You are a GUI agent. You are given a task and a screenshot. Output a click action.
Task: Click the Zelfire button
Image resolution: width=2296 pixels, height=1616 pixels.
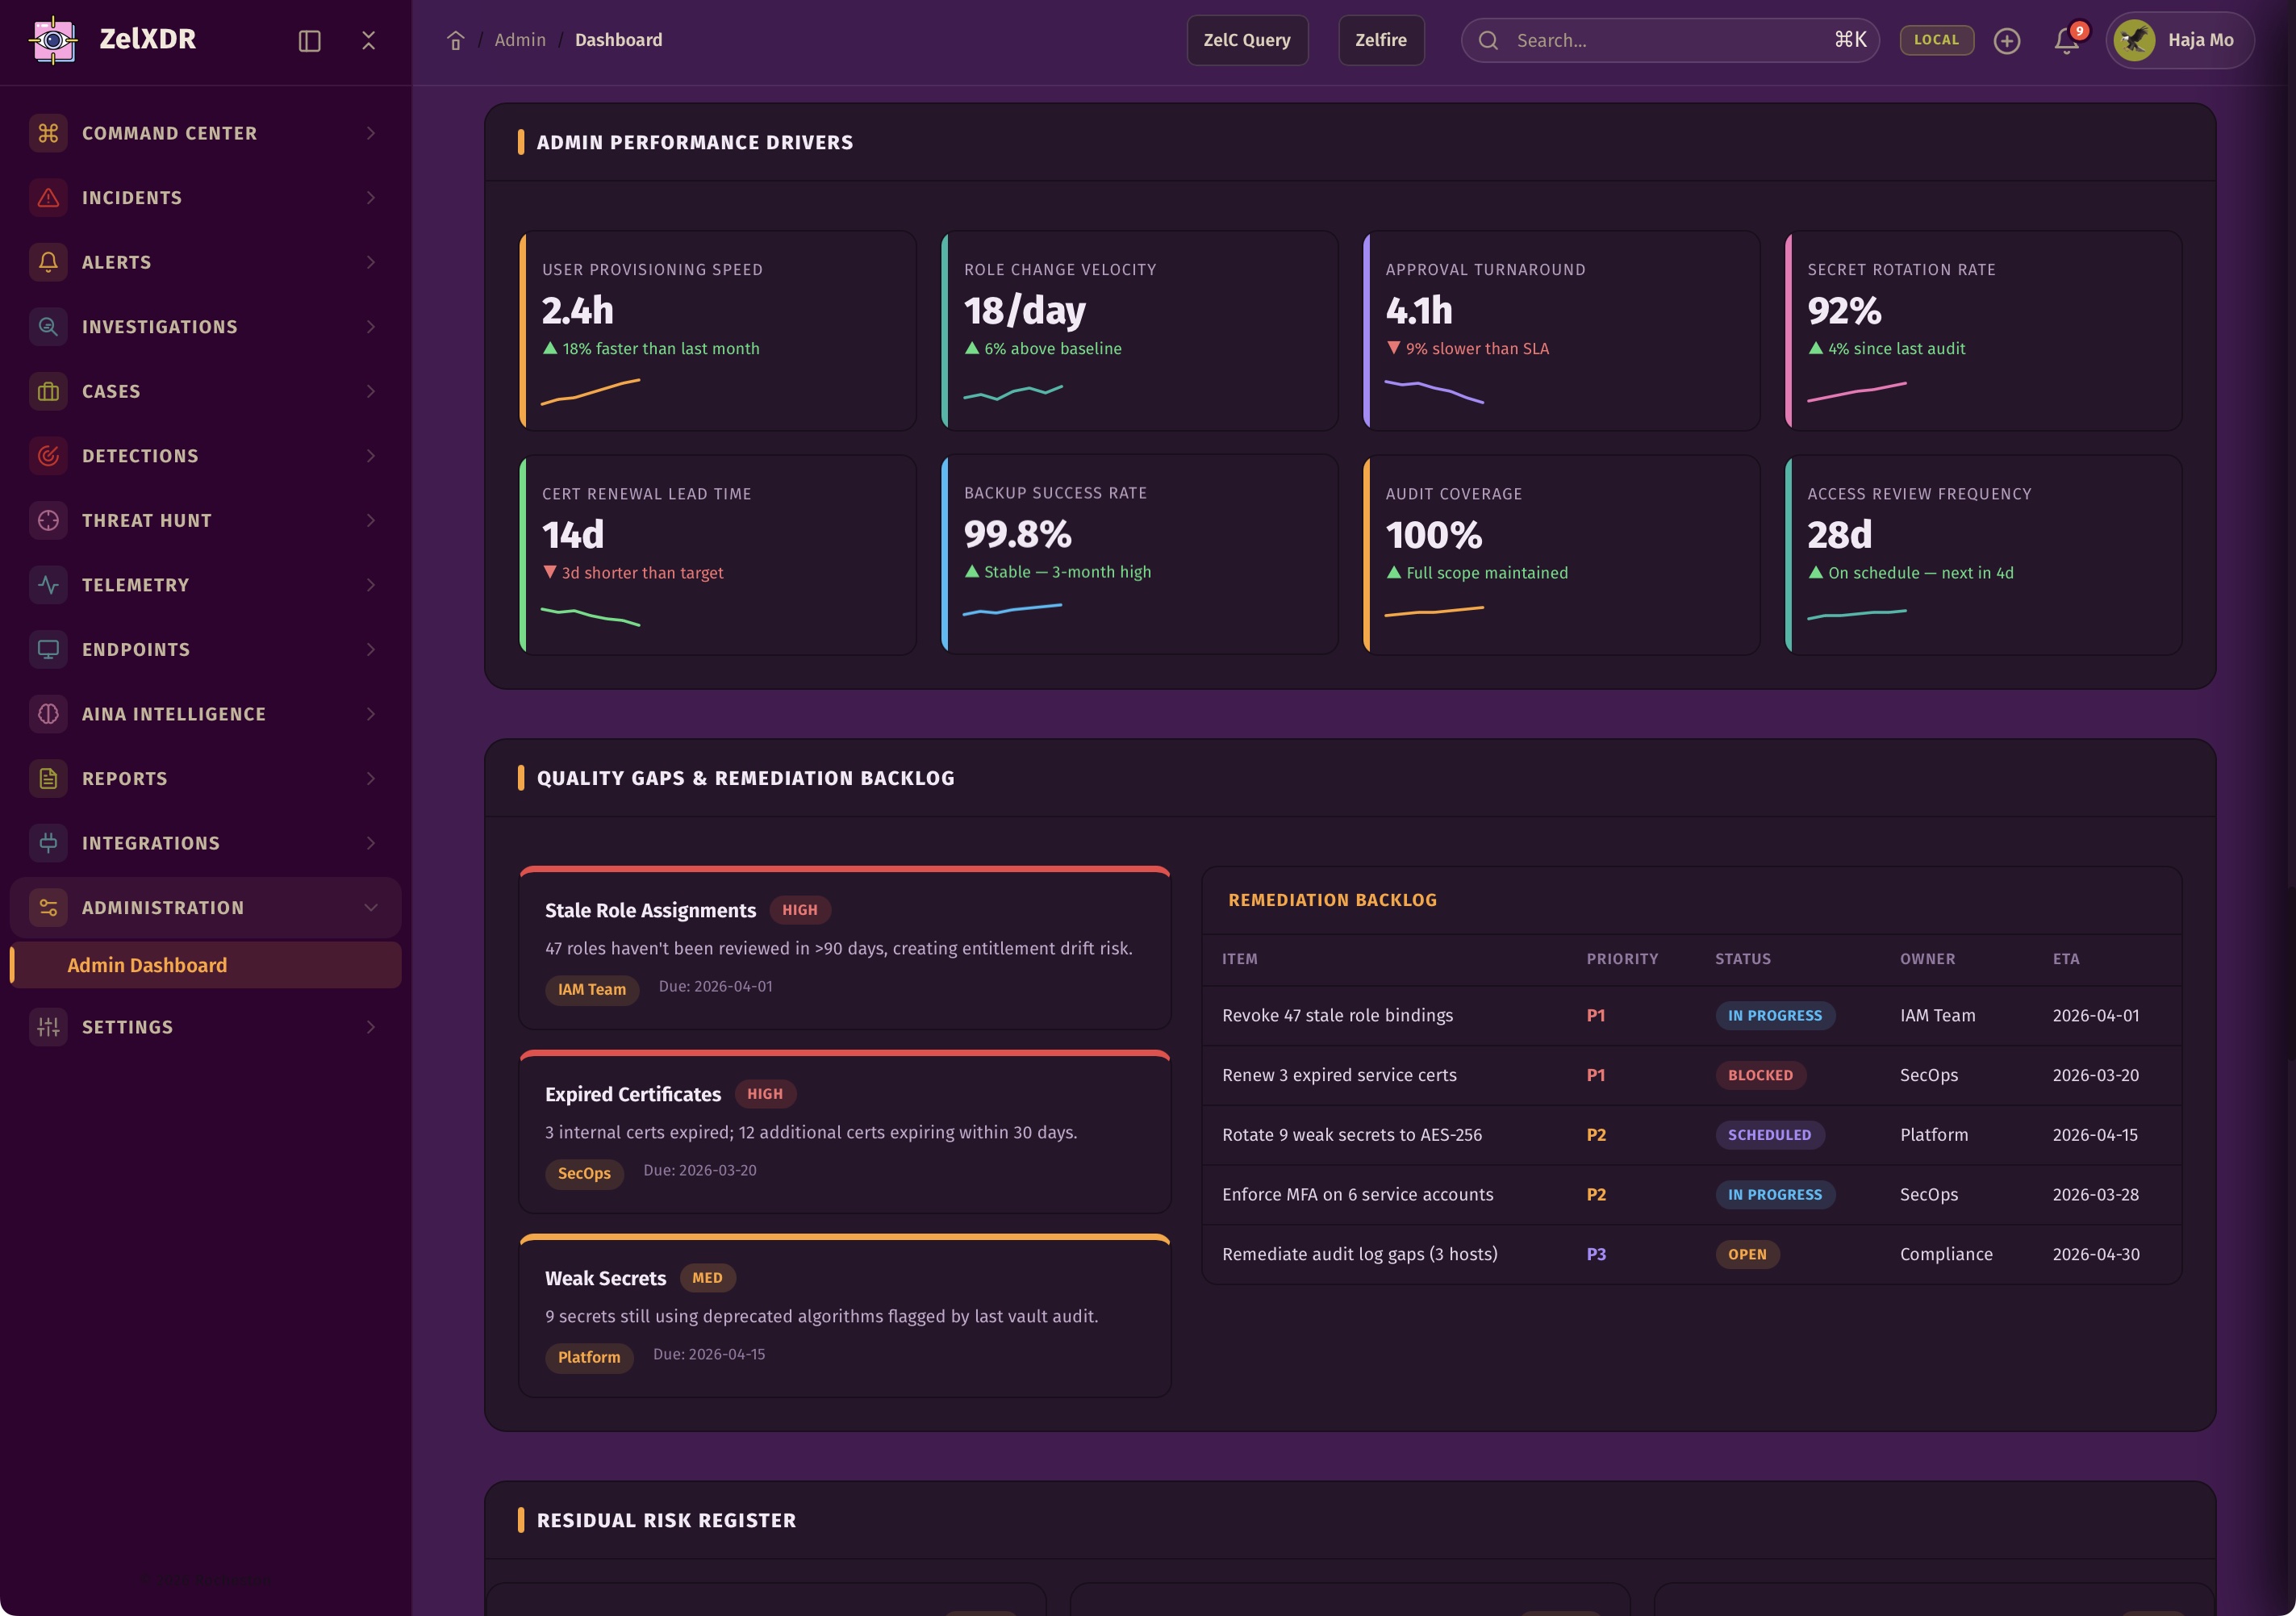1380,40
